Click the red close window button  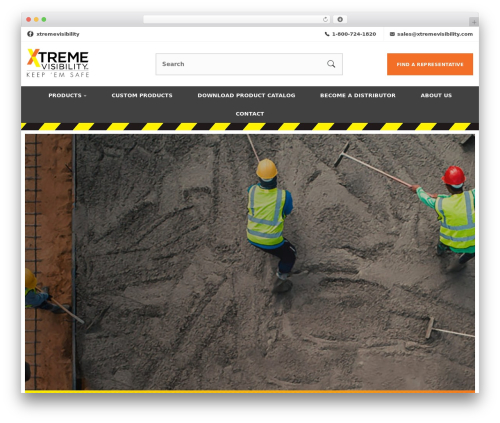click(x=29, y=19)
